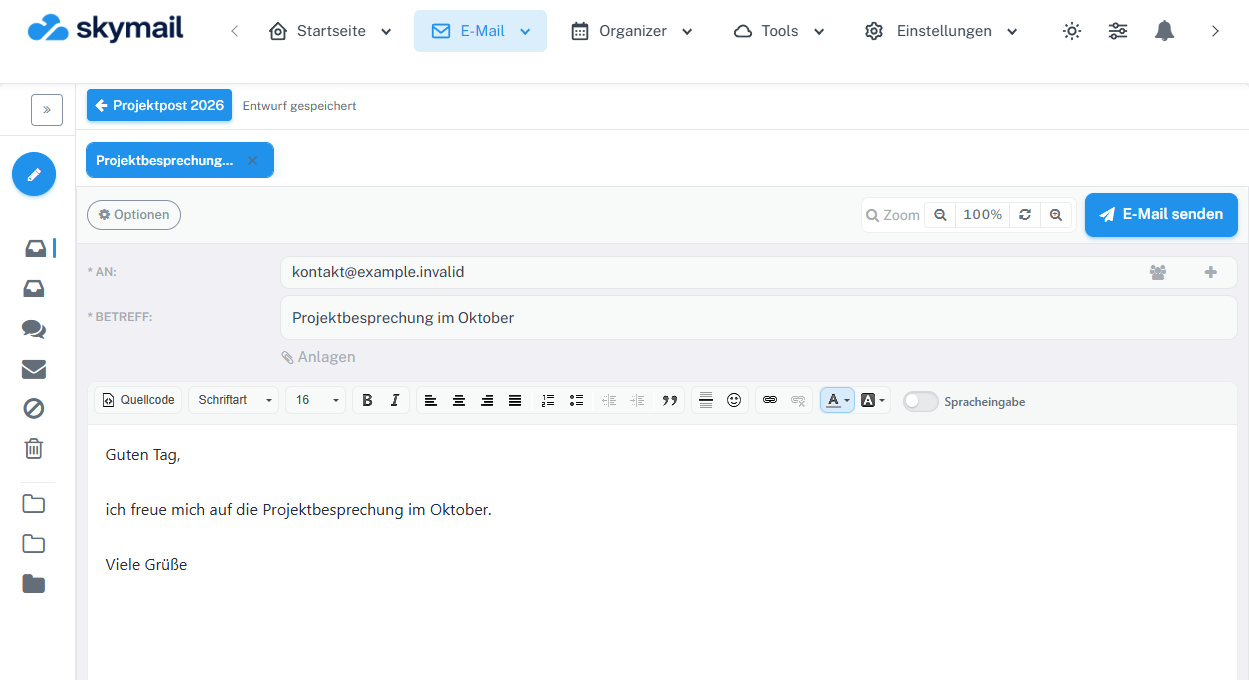This screenshot has height=680, width=1249.
Task: Insert a hyperlink with the link icon
Action: point(770,400)
